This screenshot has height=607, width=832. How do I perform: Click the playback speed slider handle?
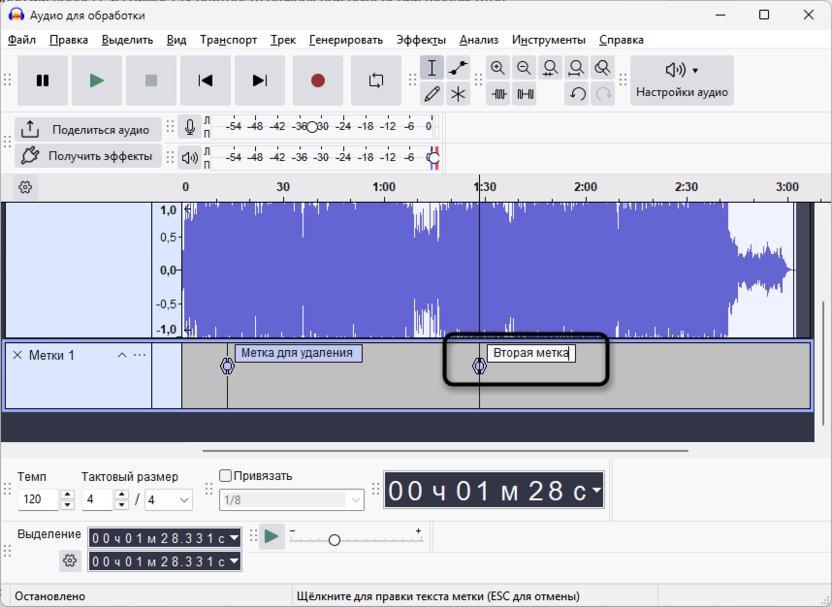[334, 540]
